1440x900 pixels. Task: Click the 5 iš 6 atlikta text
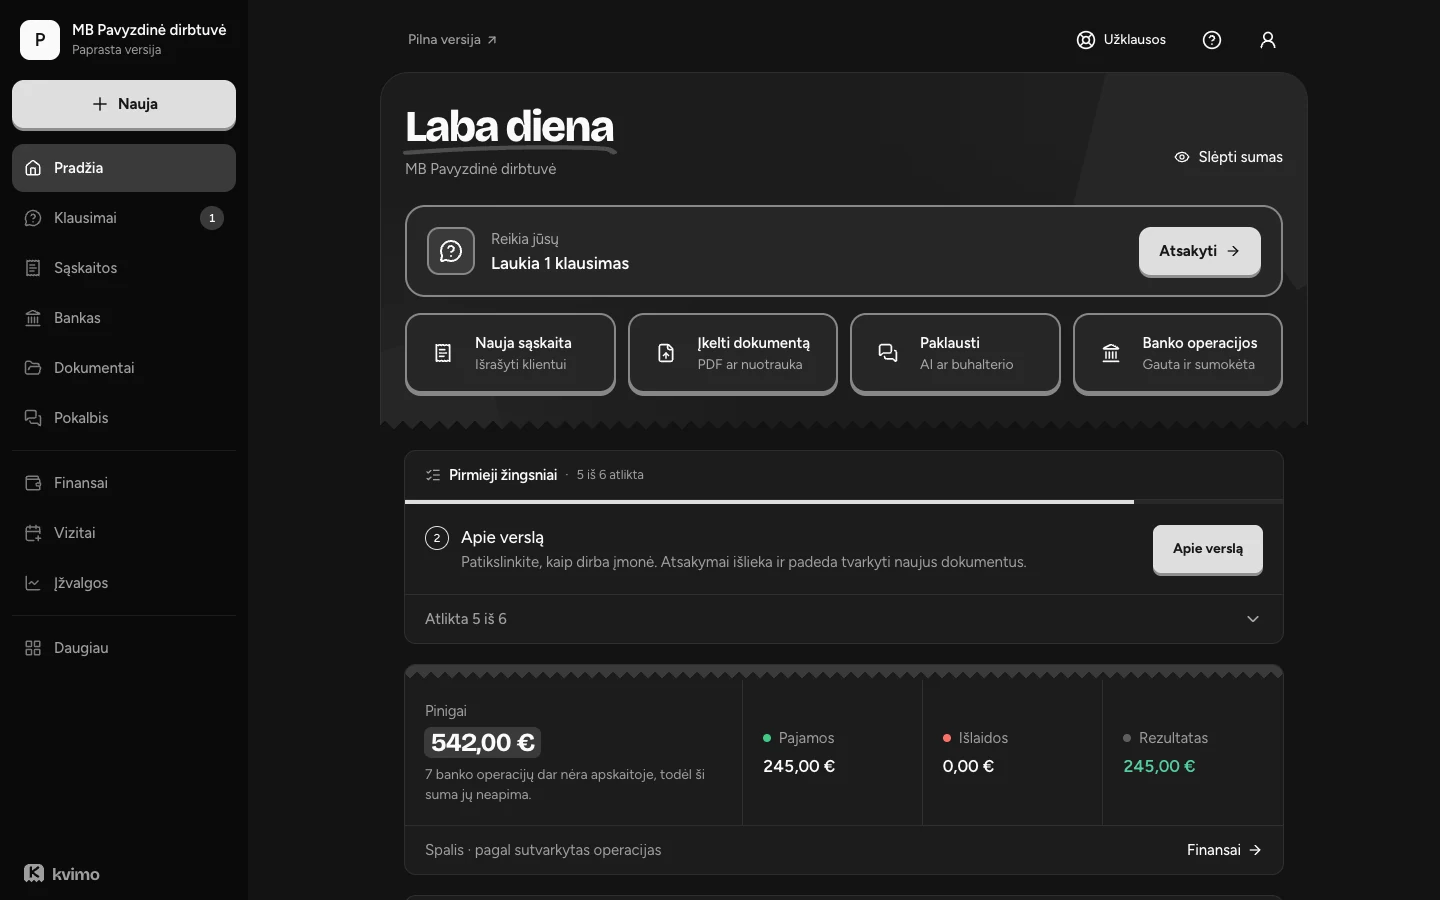(x=610, y=475)
